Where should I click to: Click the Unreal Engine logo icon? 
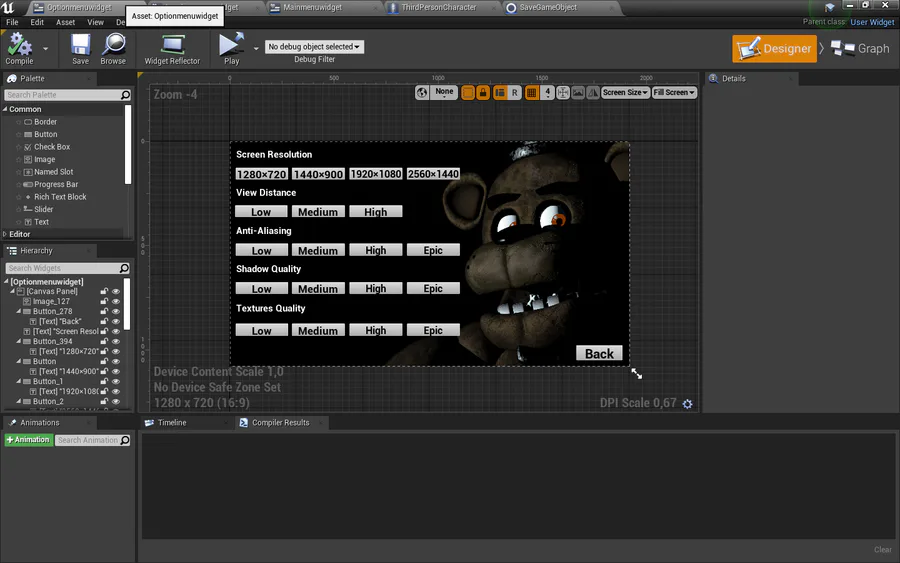[8, 7]
